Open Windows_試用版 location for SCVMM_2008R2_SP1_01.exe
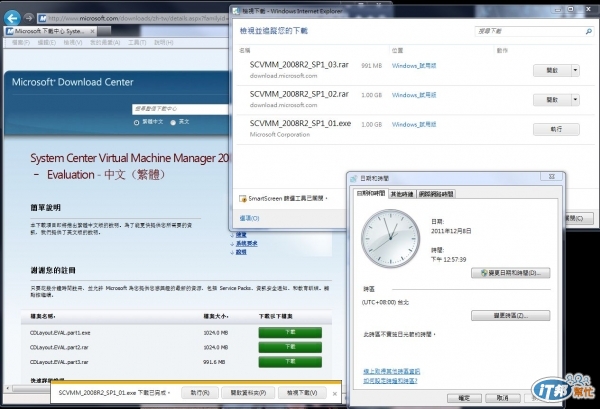The image size is (600, 409). tap(414, 125)
